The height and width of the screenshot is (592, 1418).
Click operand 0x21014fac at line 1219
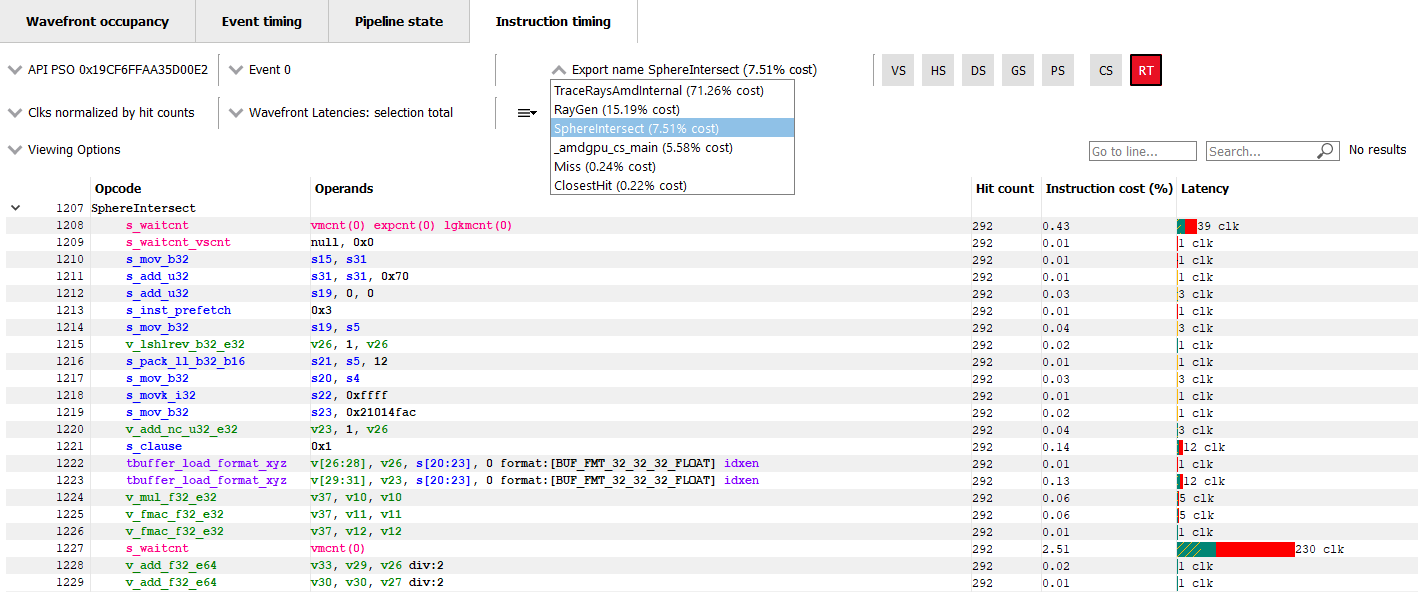[x=381, y=413]
